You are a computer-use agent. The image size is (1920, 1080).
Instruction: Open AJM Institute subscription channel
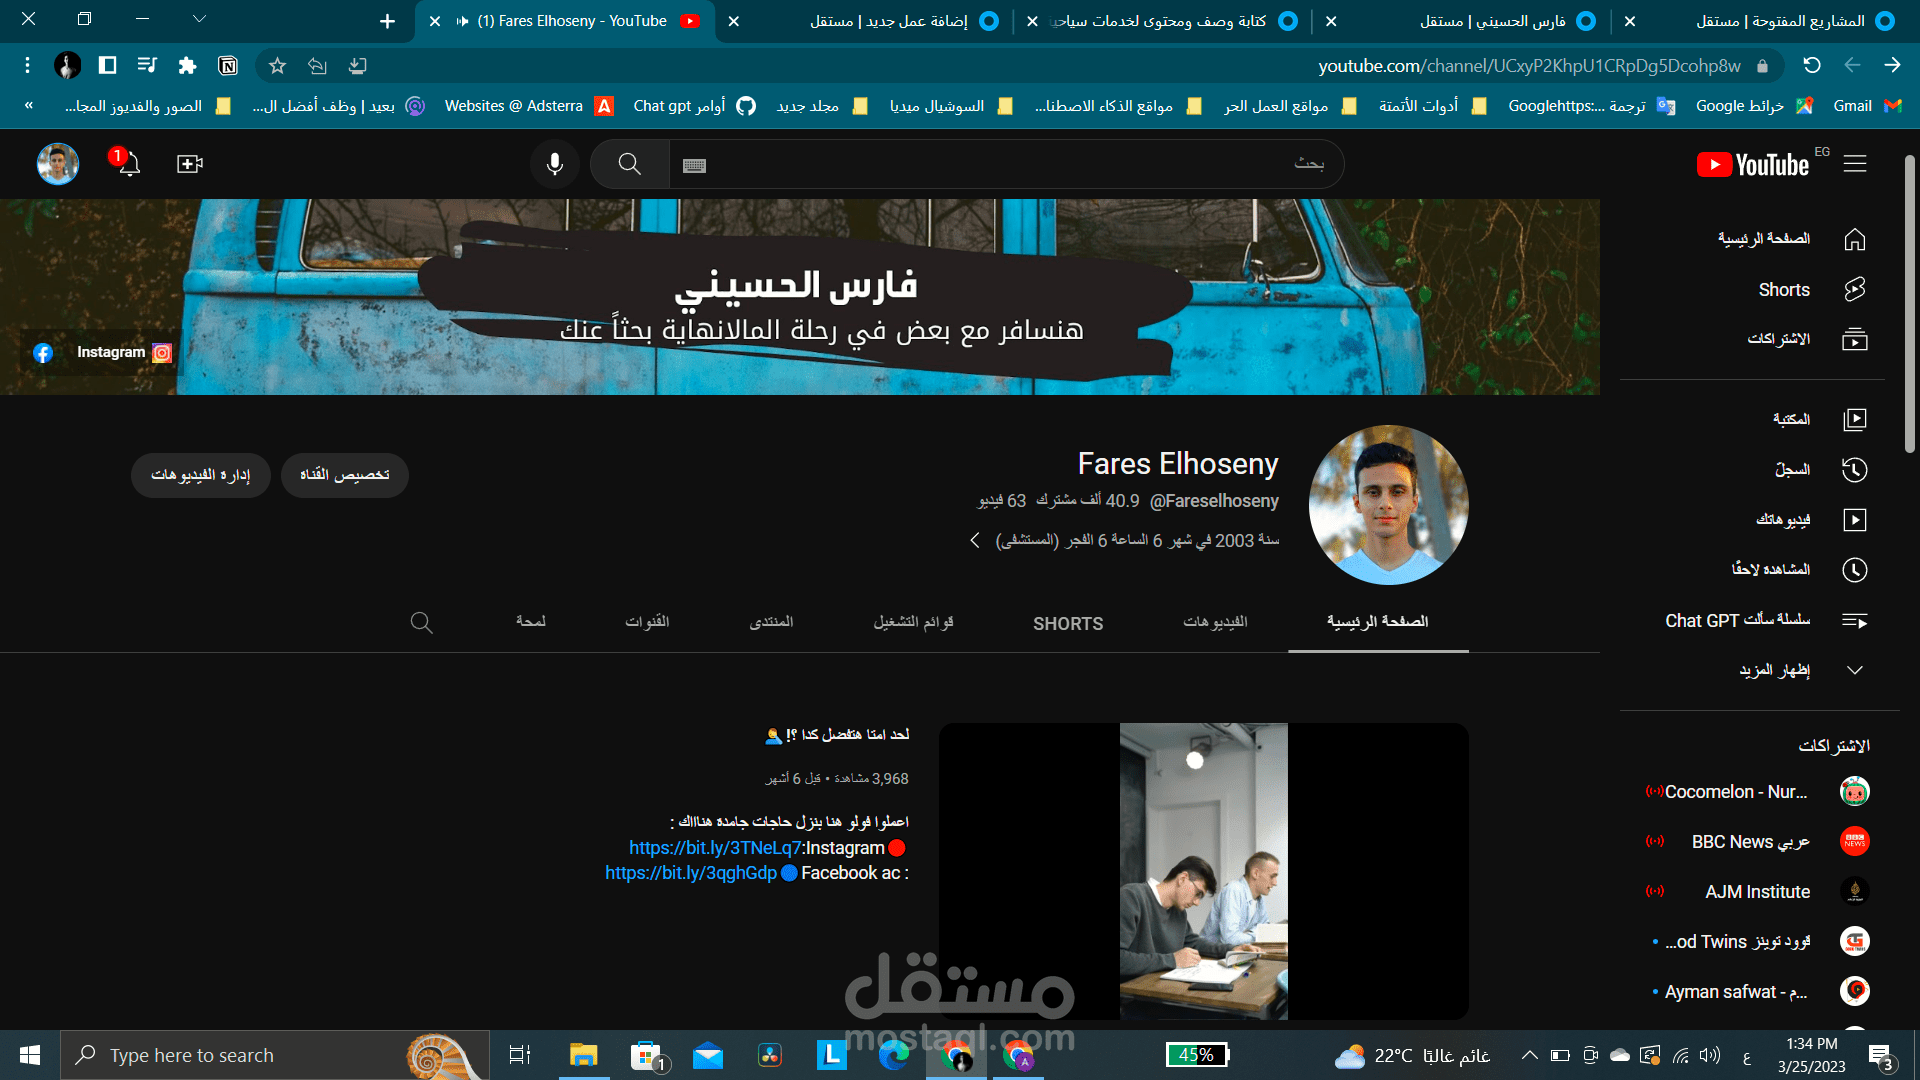[x=1757, y=892]
